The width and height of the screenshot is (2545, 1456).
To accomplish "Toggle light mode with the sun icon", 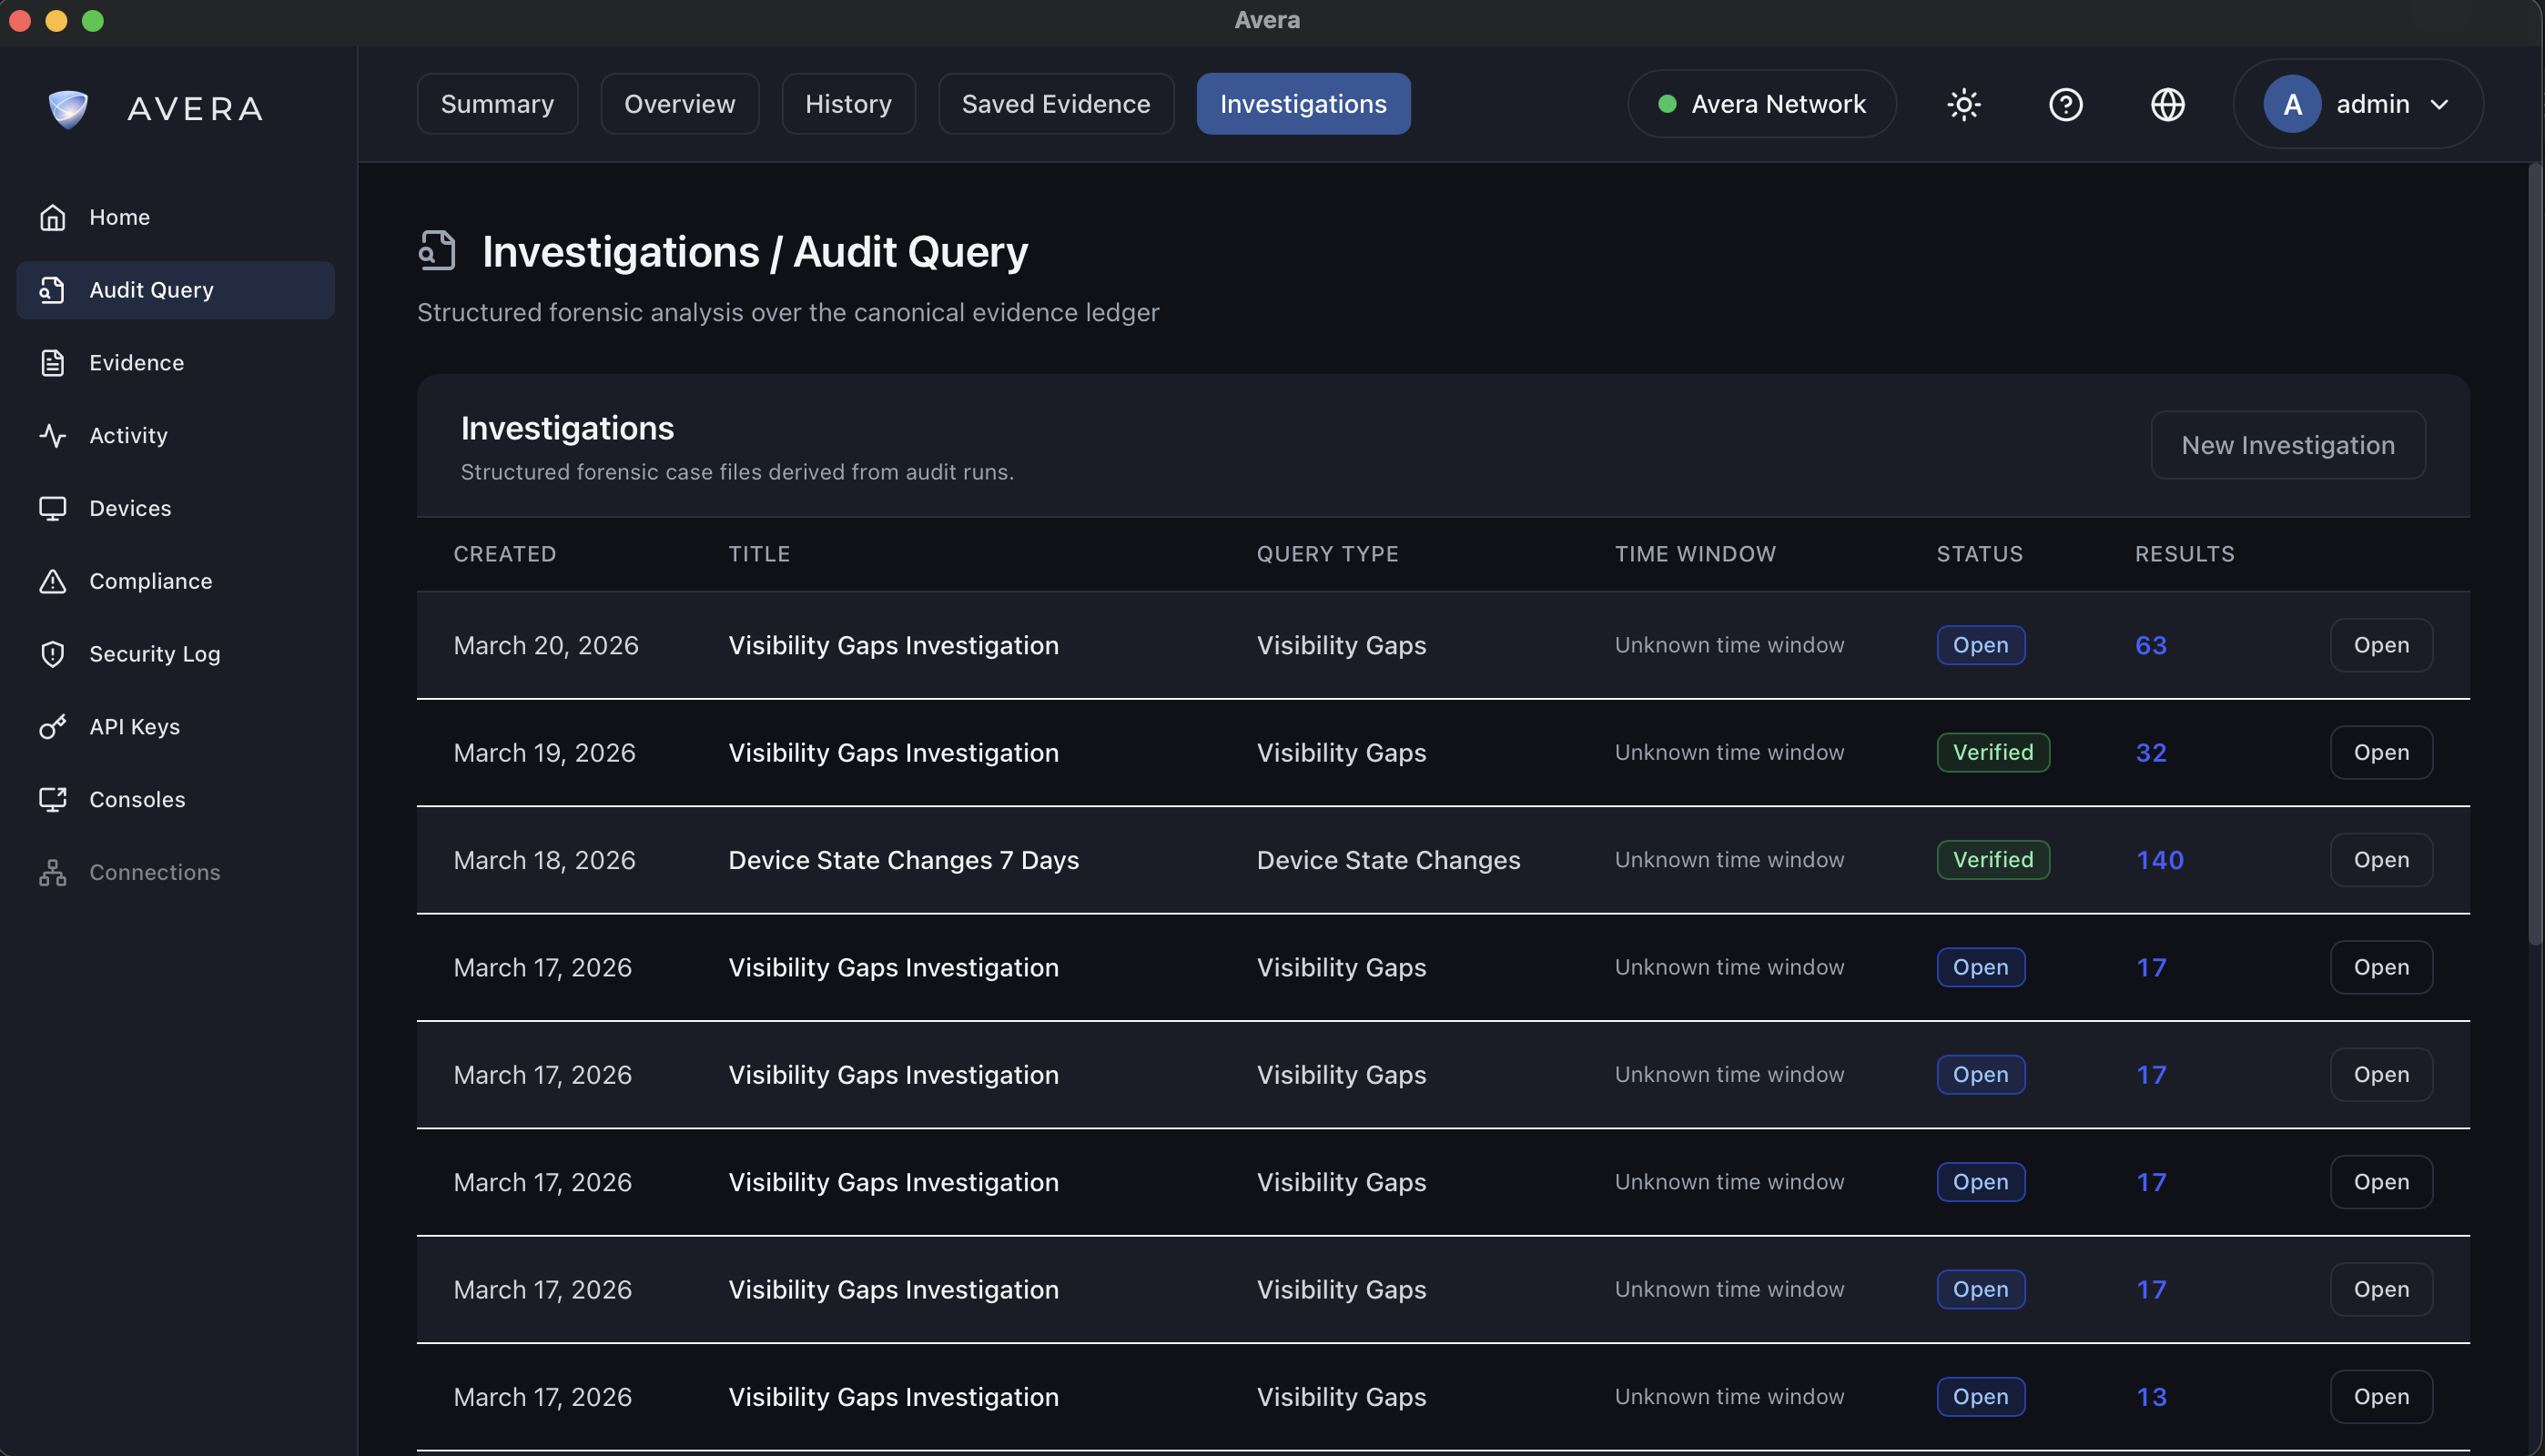I will (1964, 104).
